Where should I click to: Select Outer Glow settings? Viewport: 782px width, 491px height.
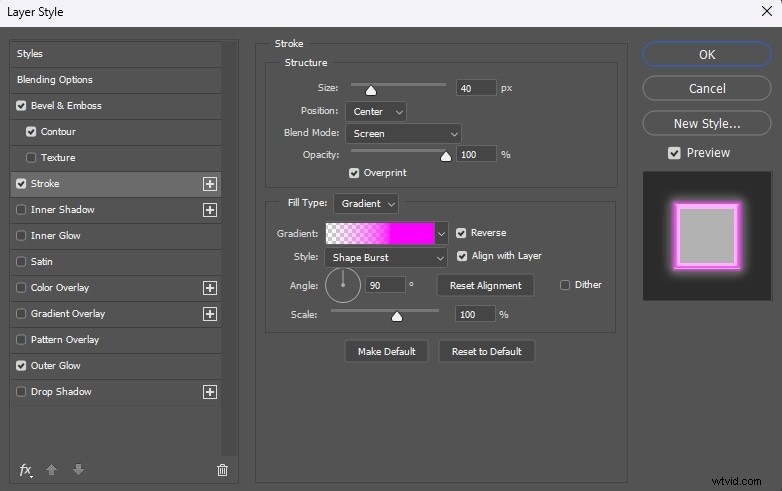[x=56, y=365]
